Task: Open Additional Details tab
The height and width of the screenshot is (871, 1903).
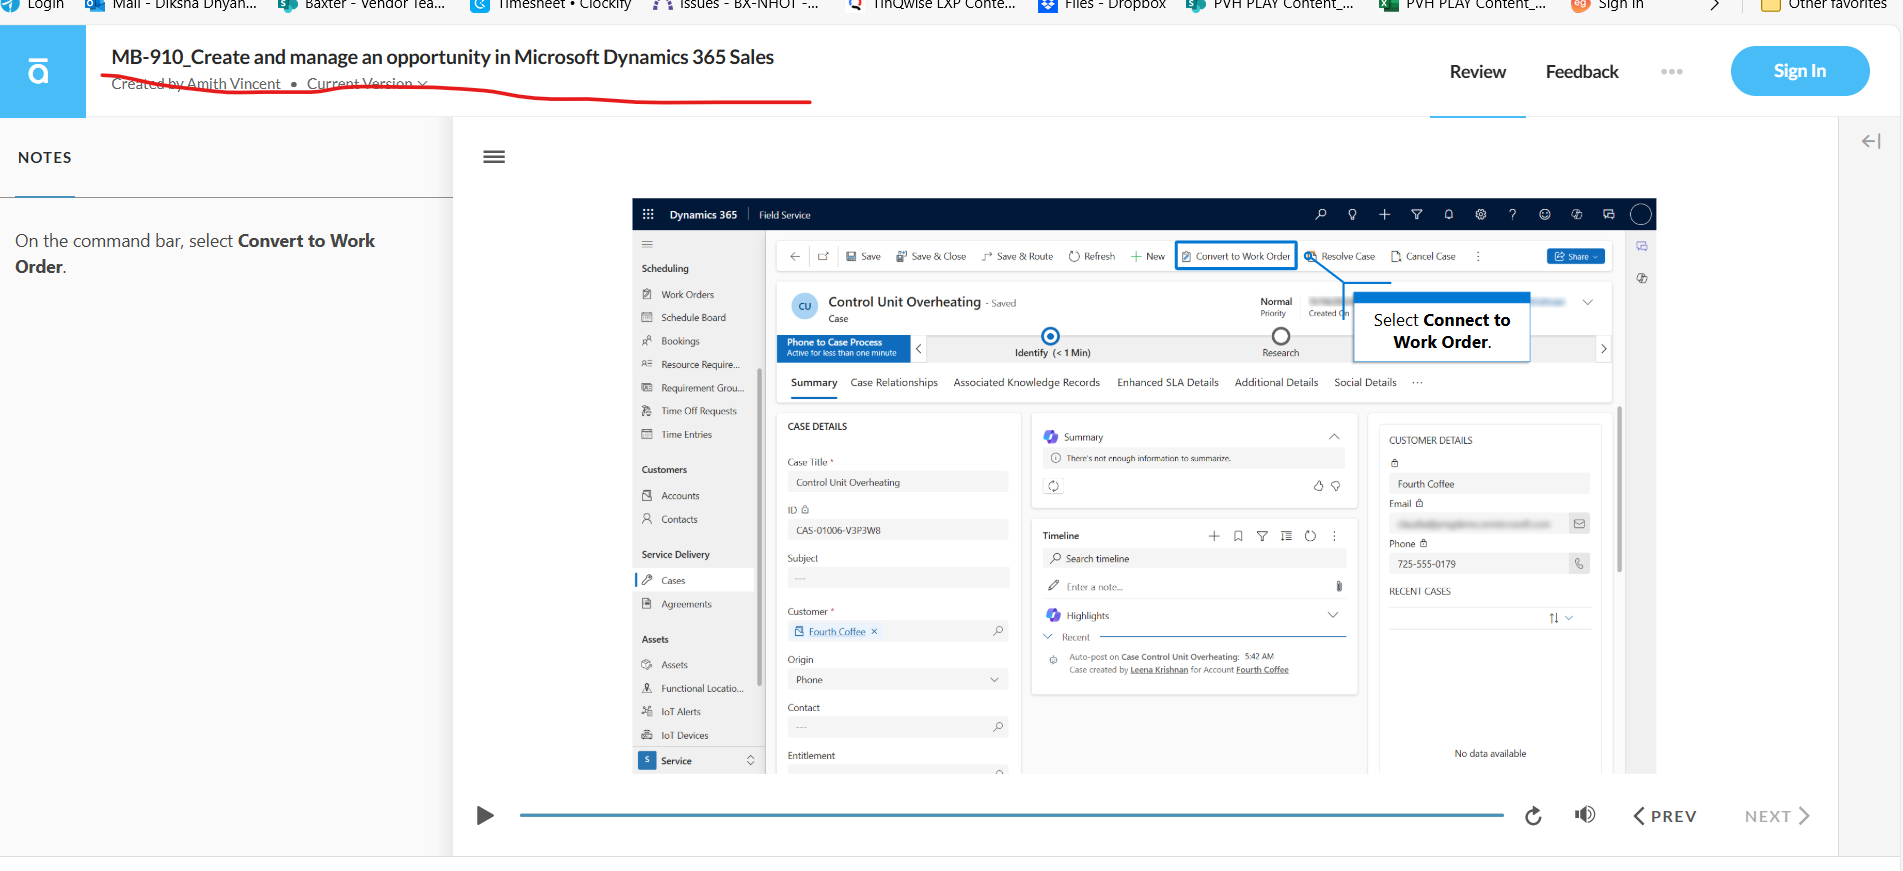Action: coord(1276,383)
